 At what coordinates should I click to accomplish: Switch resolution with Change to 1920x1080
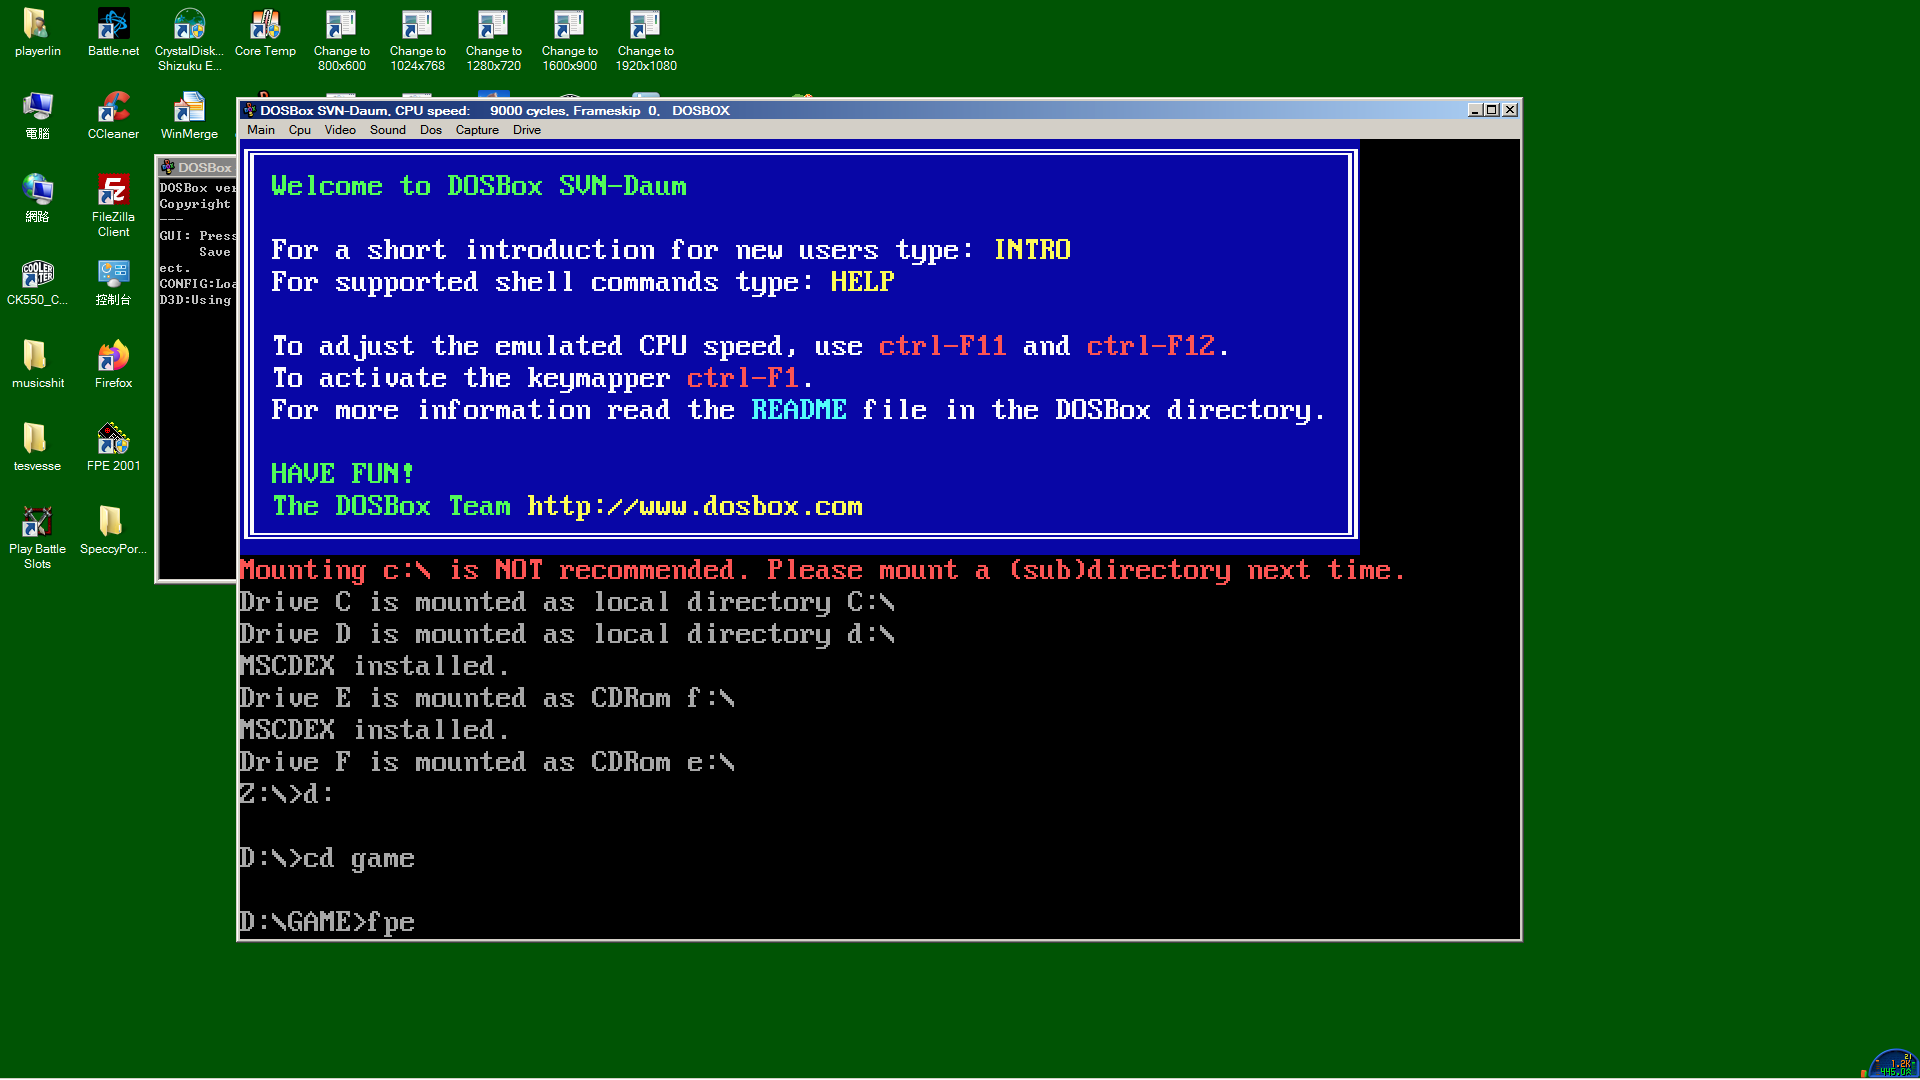pos(645,25)
